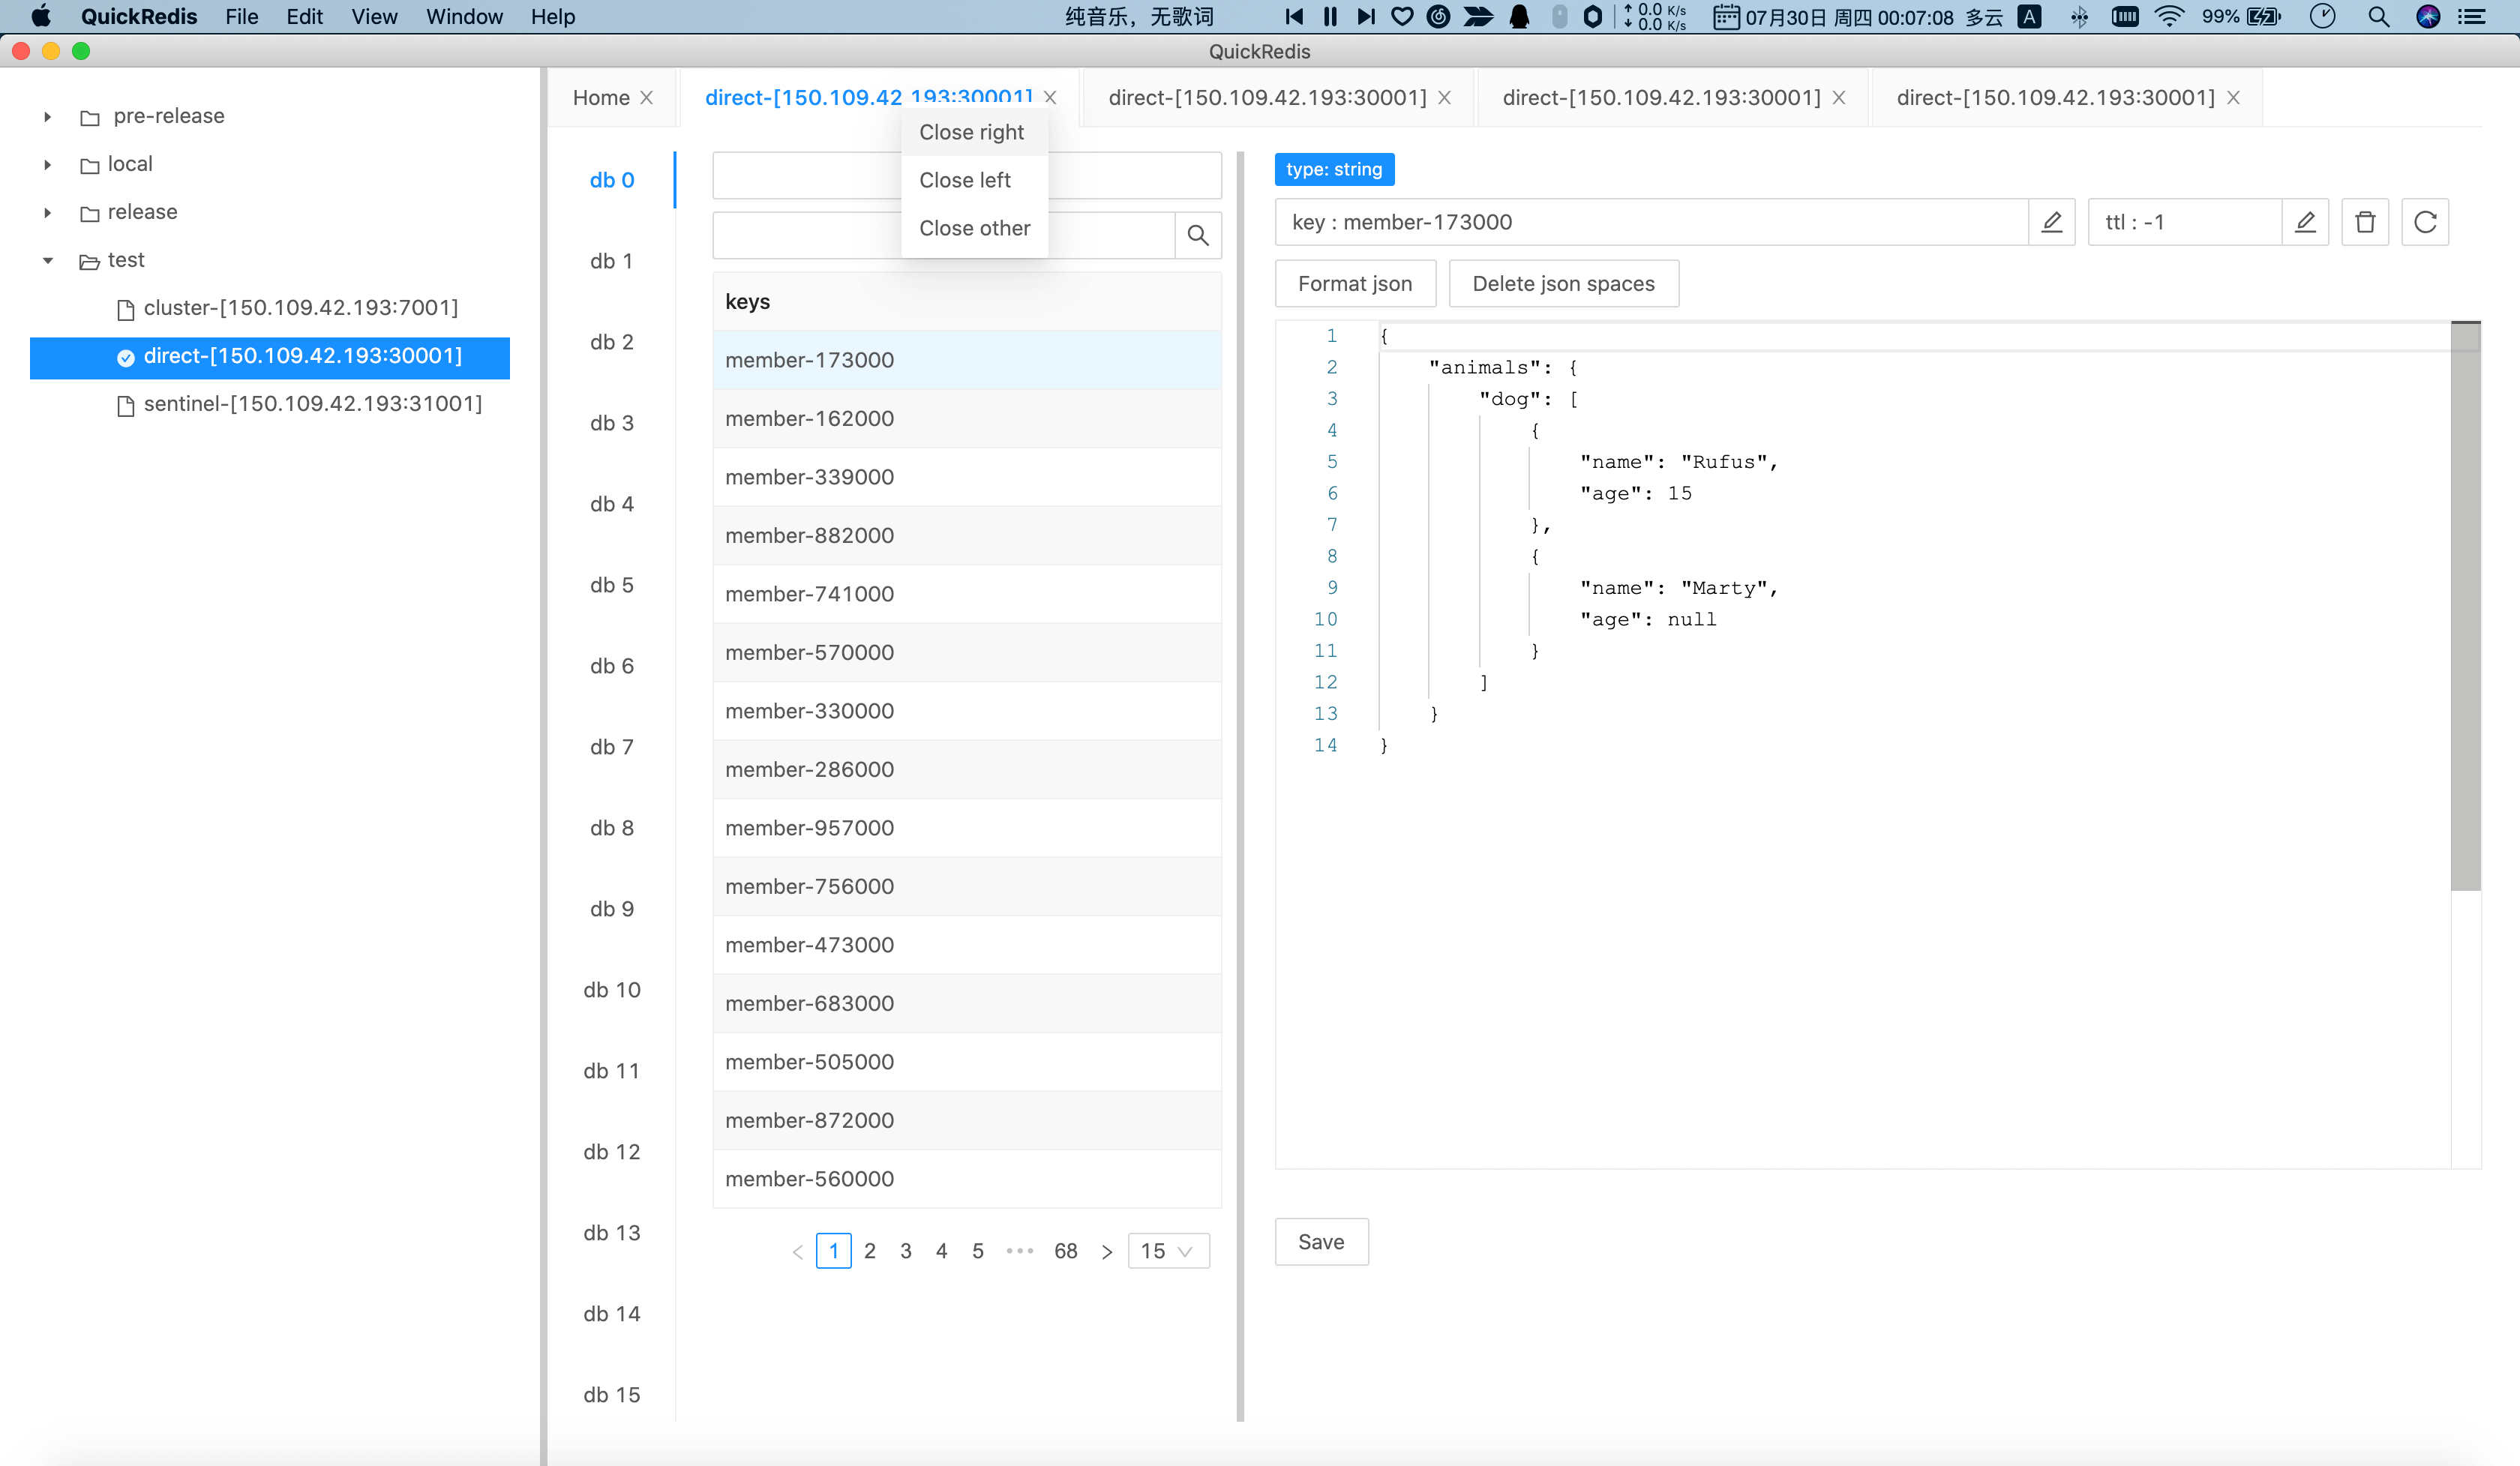Refresh key value with reload icon
The height and width of the screenshot is (1466, 2520).
[2425, 222]
